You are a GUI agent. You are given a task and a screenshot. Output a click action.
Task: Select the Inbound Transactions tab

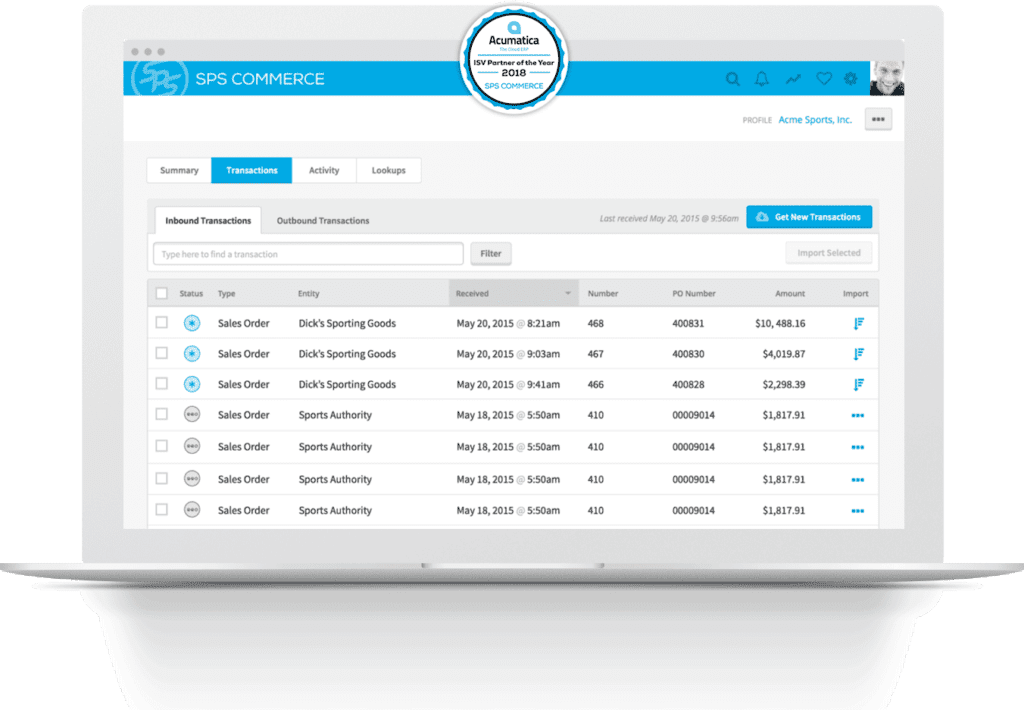208,221
